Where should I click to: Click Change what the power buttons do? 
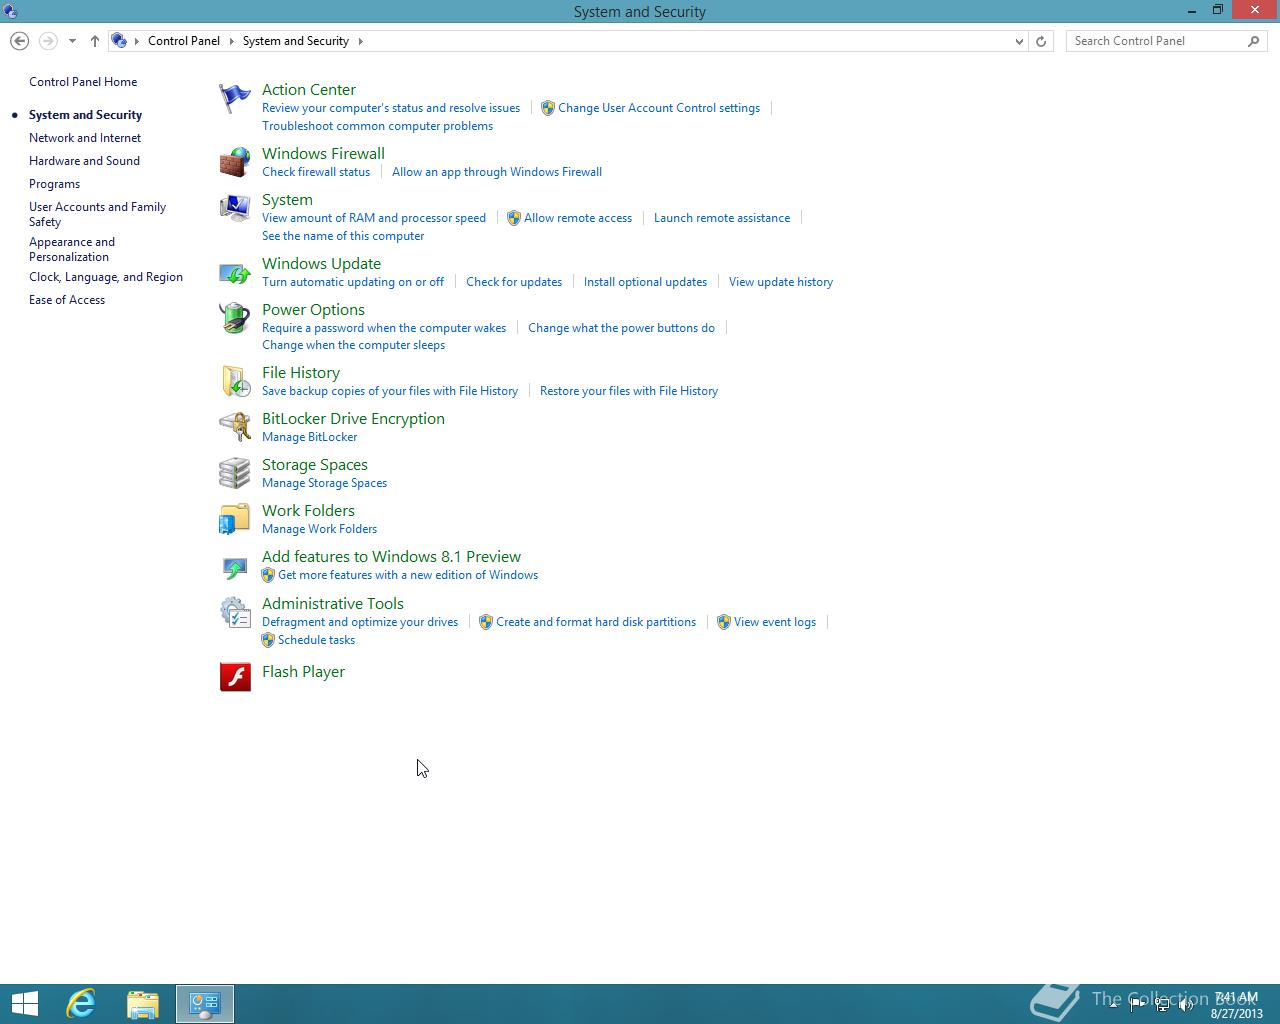click(x=621, y=328)
